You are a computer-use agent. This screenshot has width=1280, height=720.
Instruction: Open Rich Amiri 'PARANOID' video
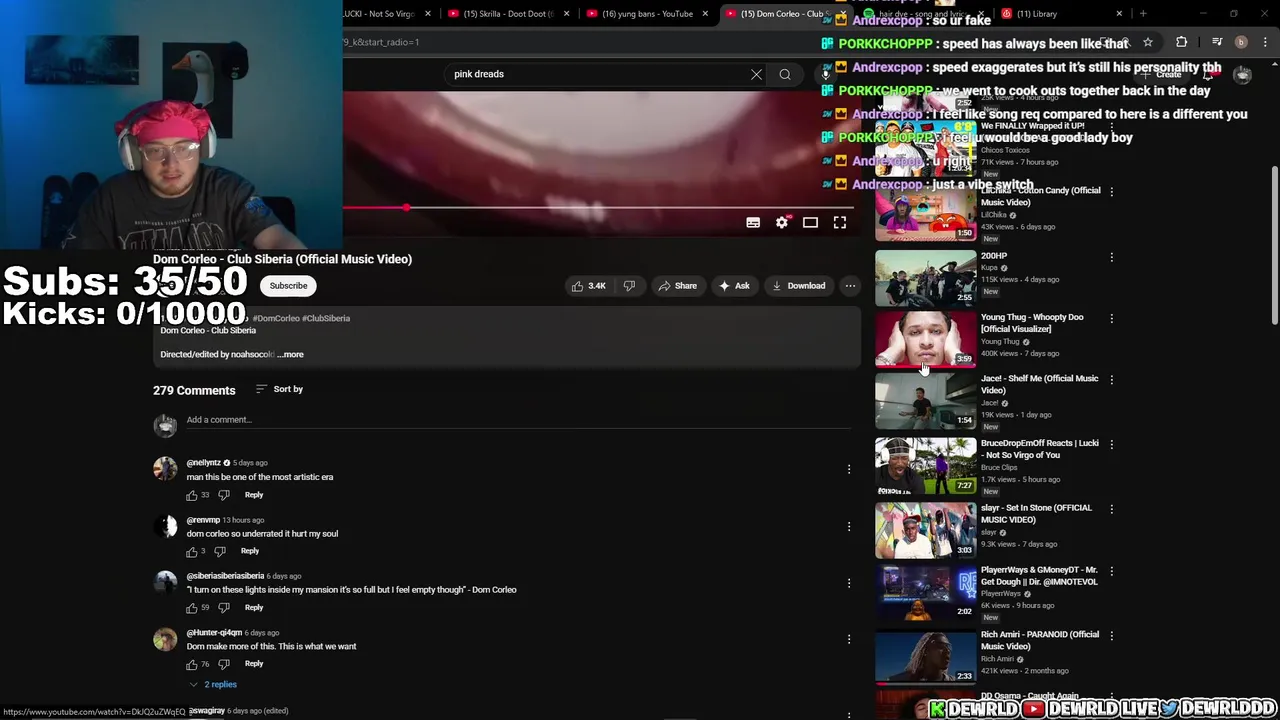925,656
